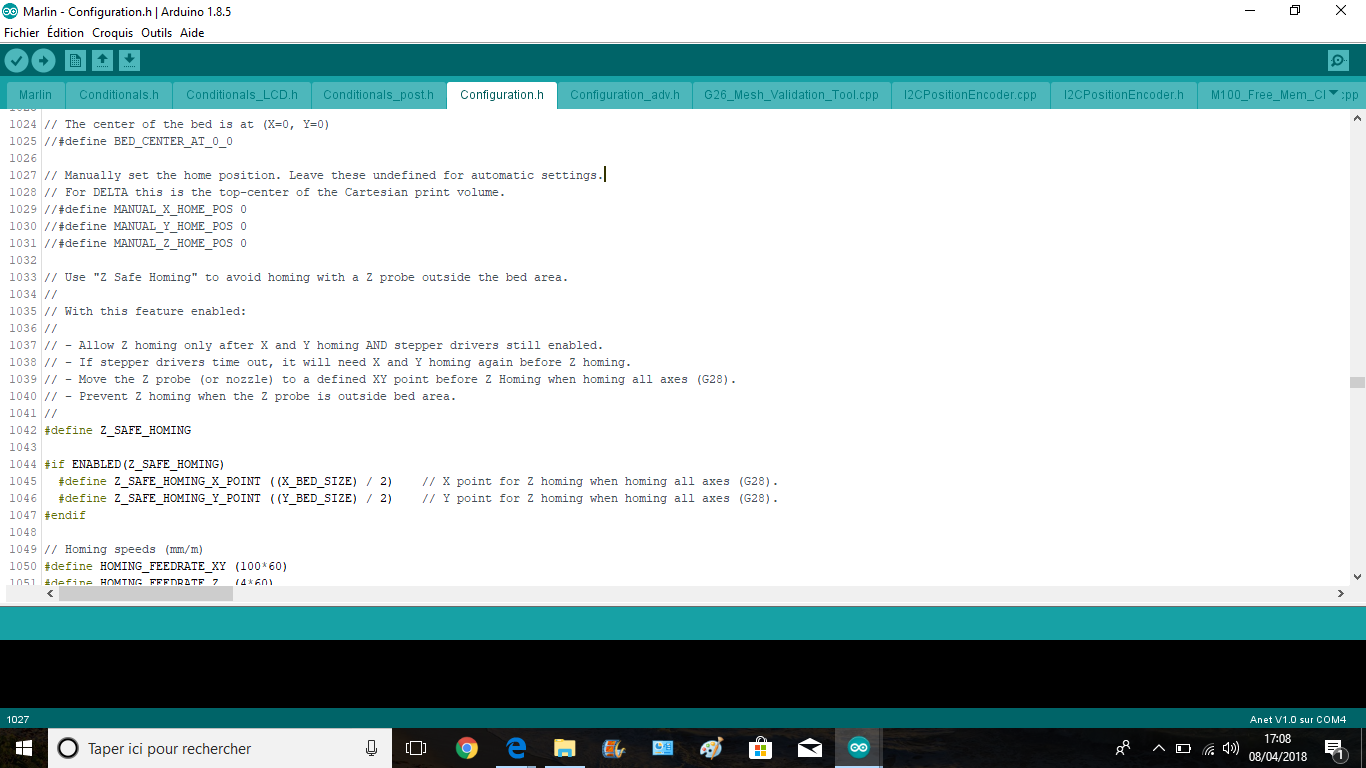The width and height of the screenshot is (1366, 768).
Task: Open the tab list dropdown arrow
Action: coord(1332,93)
